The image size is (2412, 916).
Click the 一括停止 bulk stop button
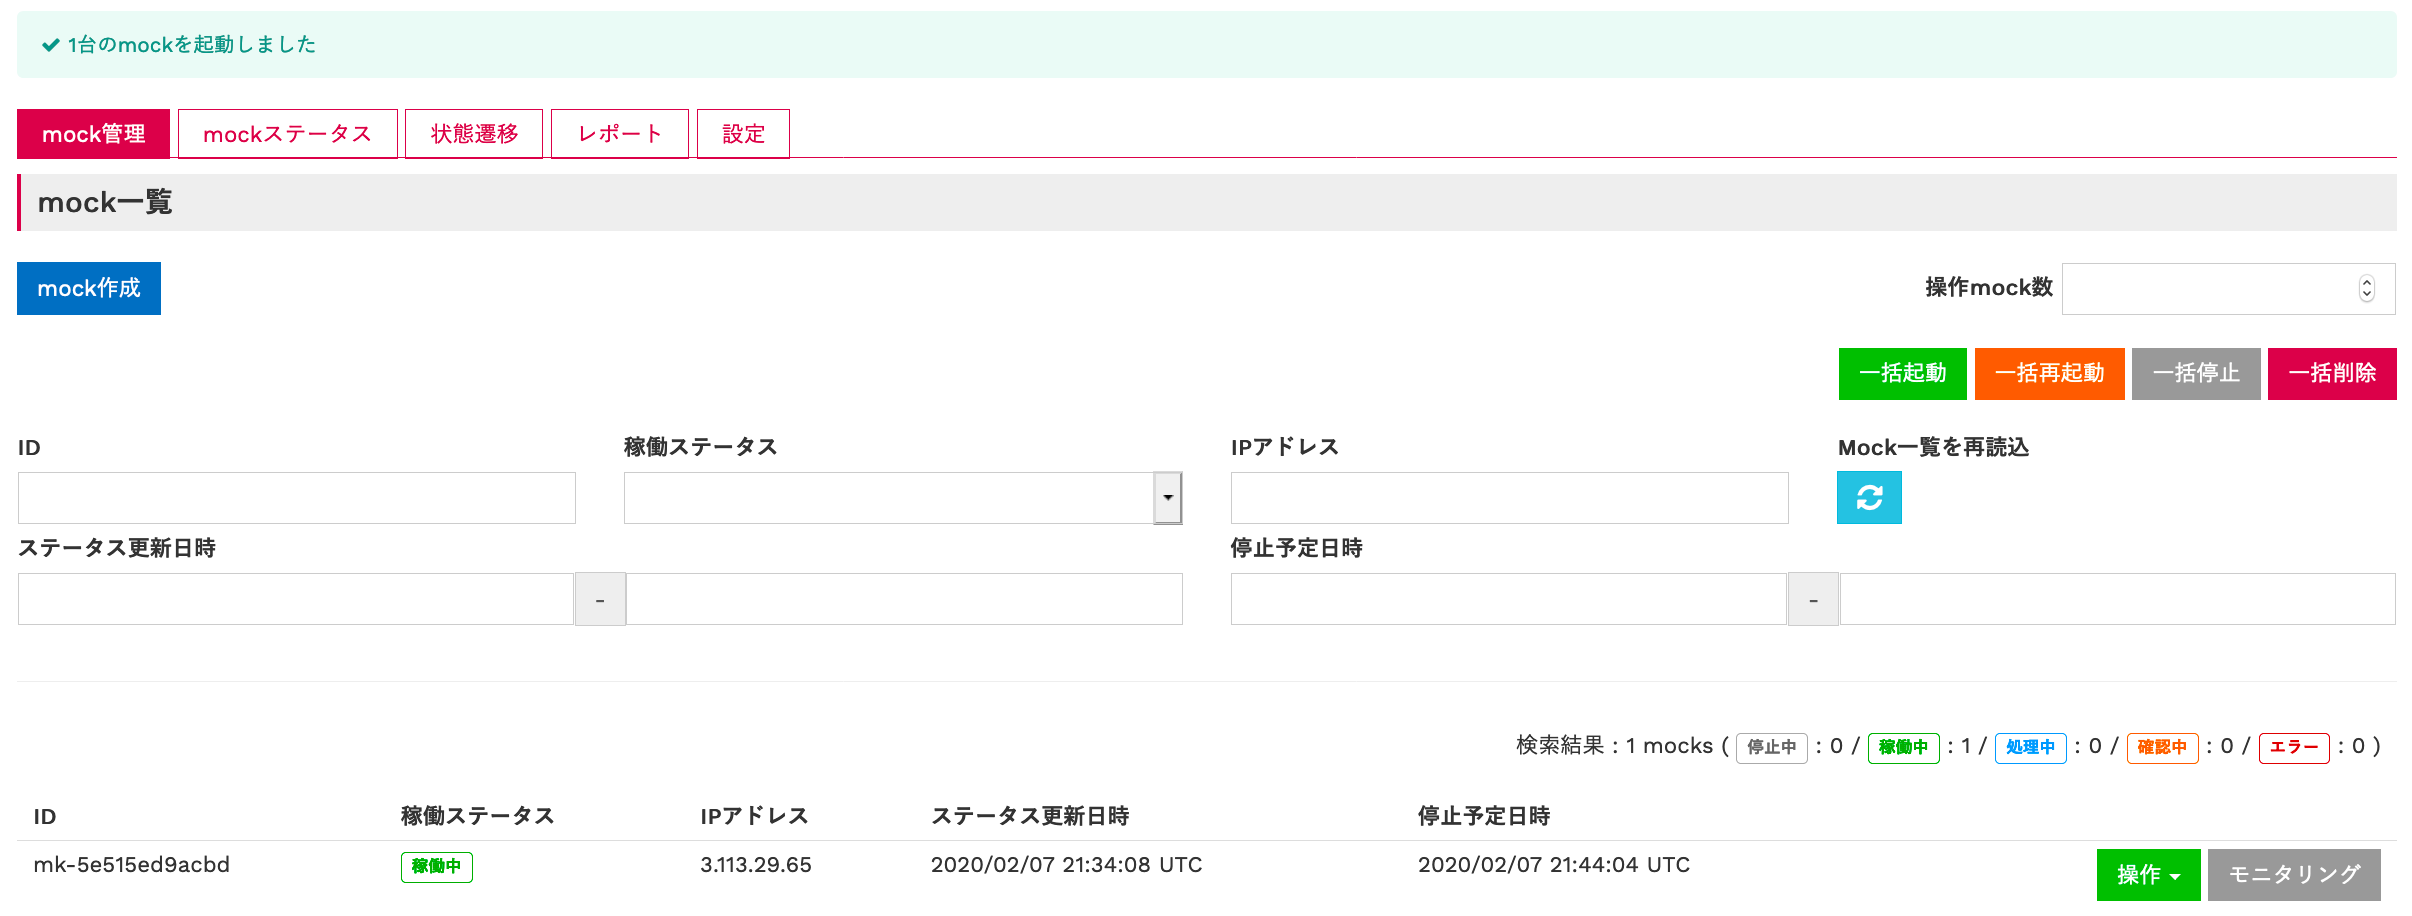coord(2195,373)
